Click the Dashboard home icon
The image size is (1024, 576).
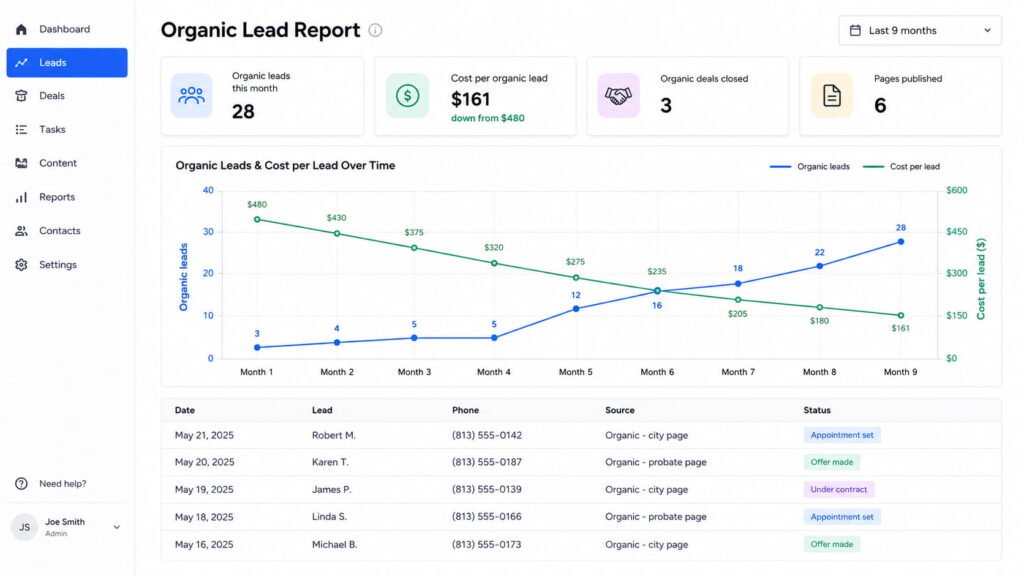[21, 29]
